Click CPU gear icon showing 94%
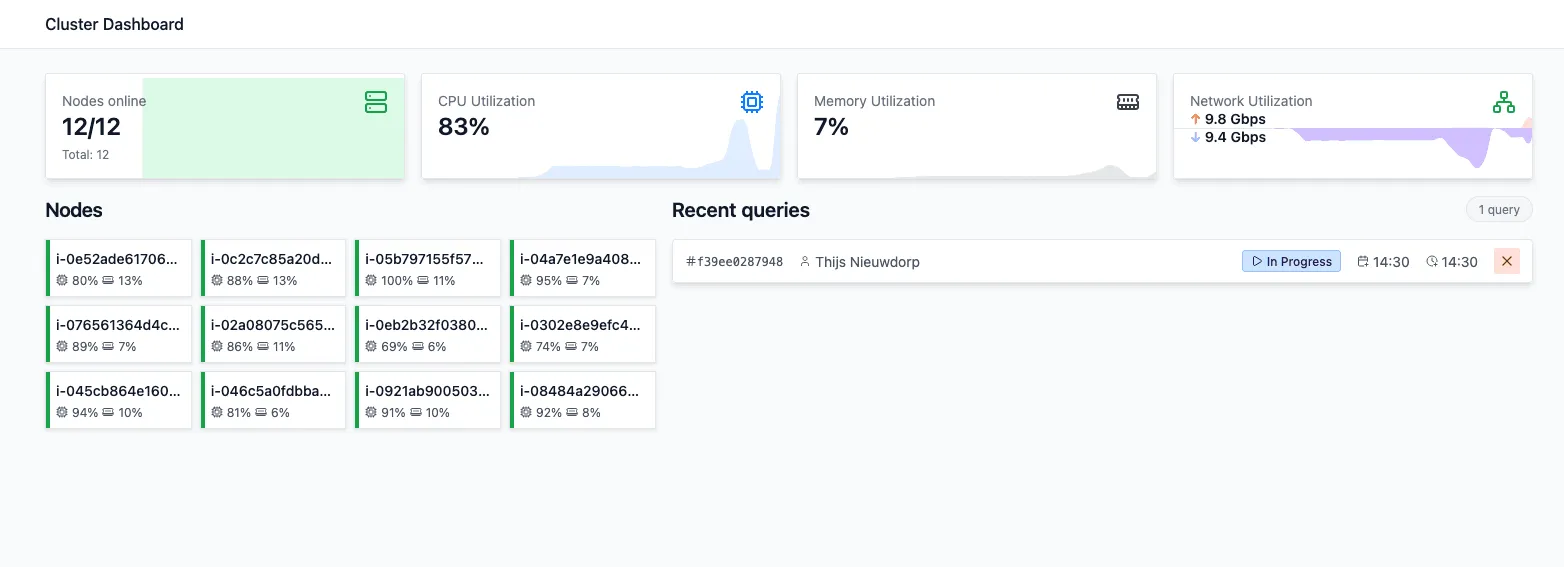 (62, 413)
